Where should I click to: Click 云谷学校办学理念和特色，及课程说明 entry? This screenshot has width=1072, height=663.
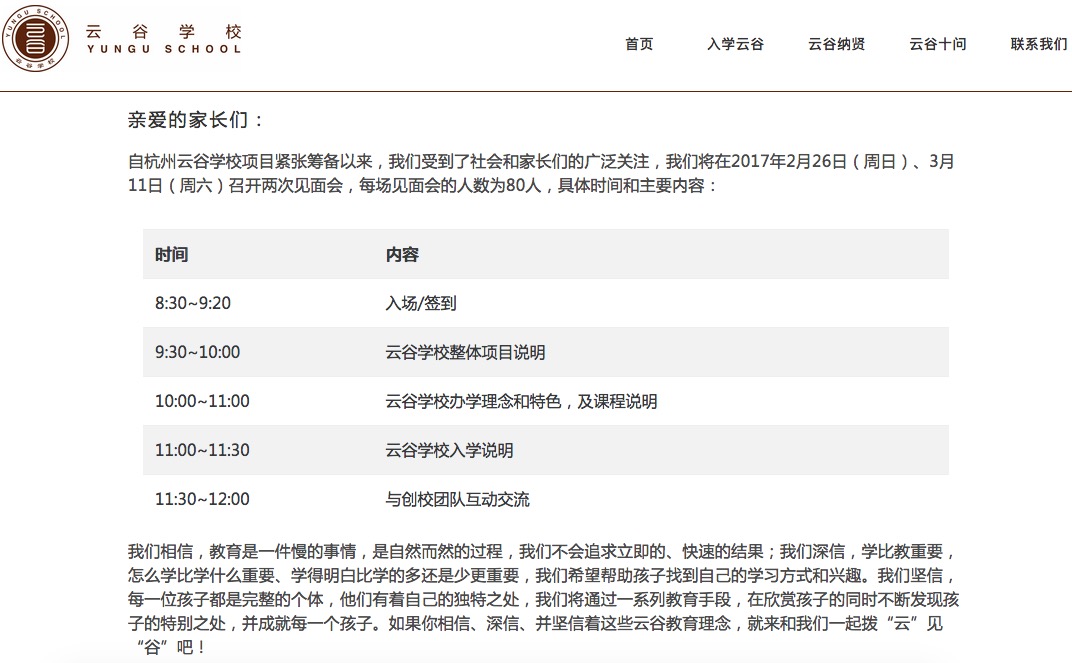(521, 401)
